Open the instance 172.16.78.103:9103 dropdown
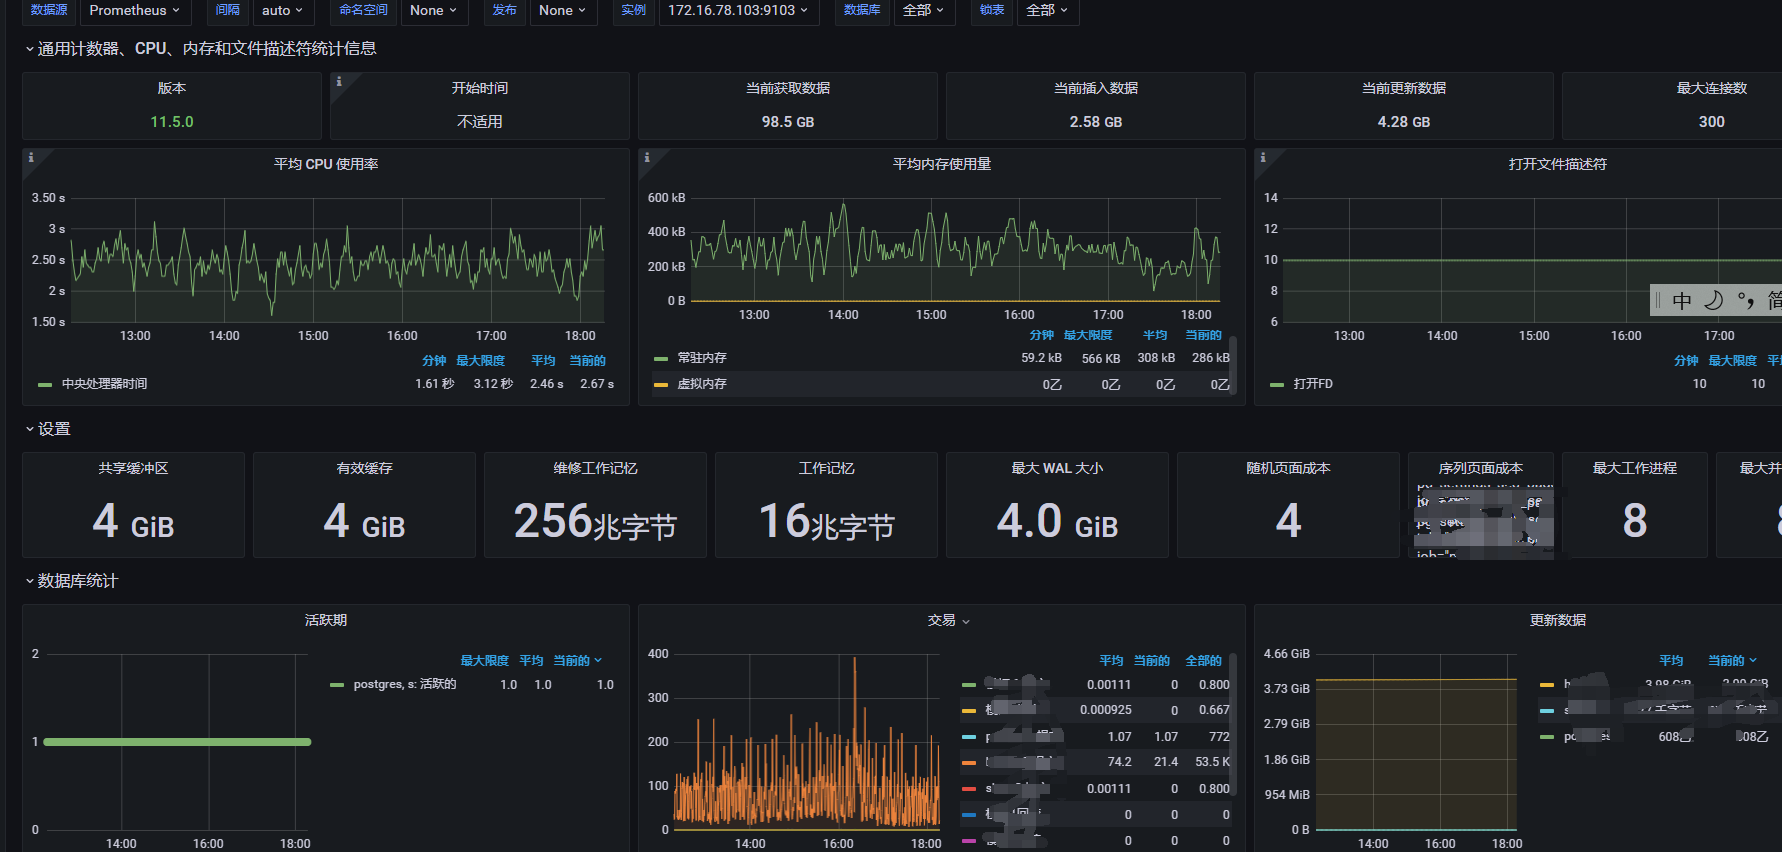The image size is (1782, 852). (x=738, y=11)
